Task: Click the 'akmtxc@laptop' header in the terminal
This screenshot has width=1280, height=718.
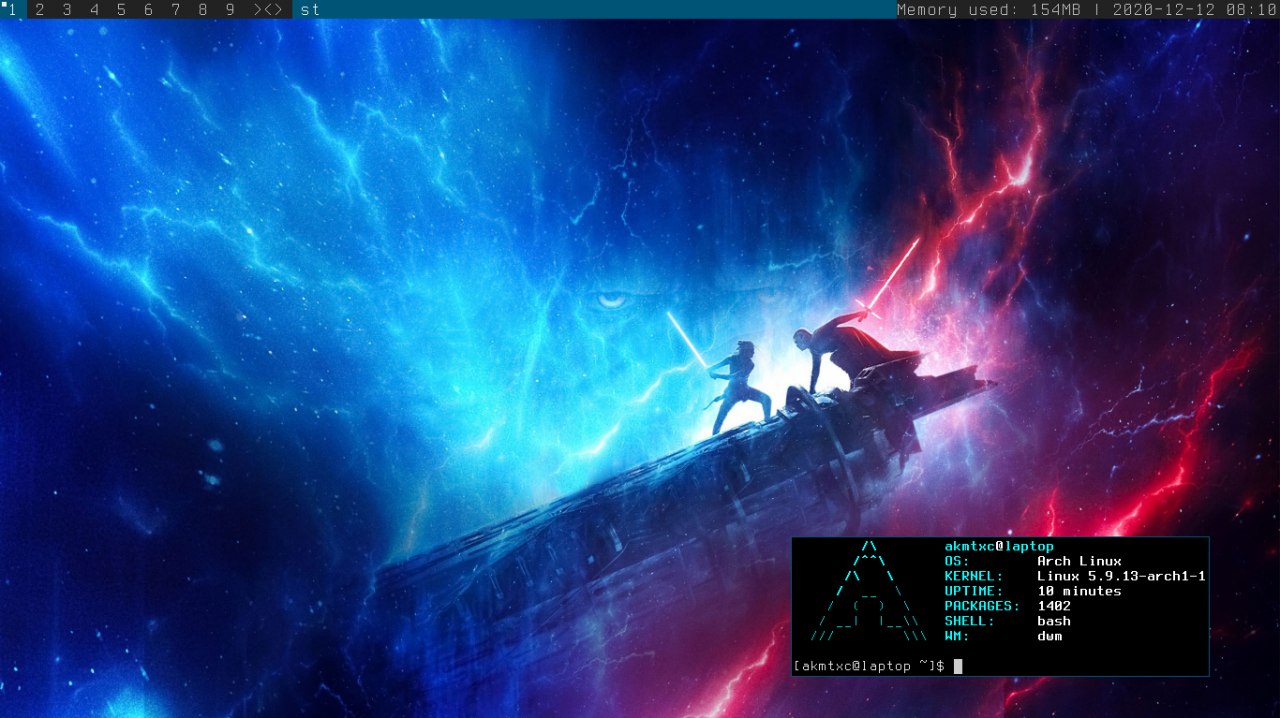Action: [x=999, y=546]
